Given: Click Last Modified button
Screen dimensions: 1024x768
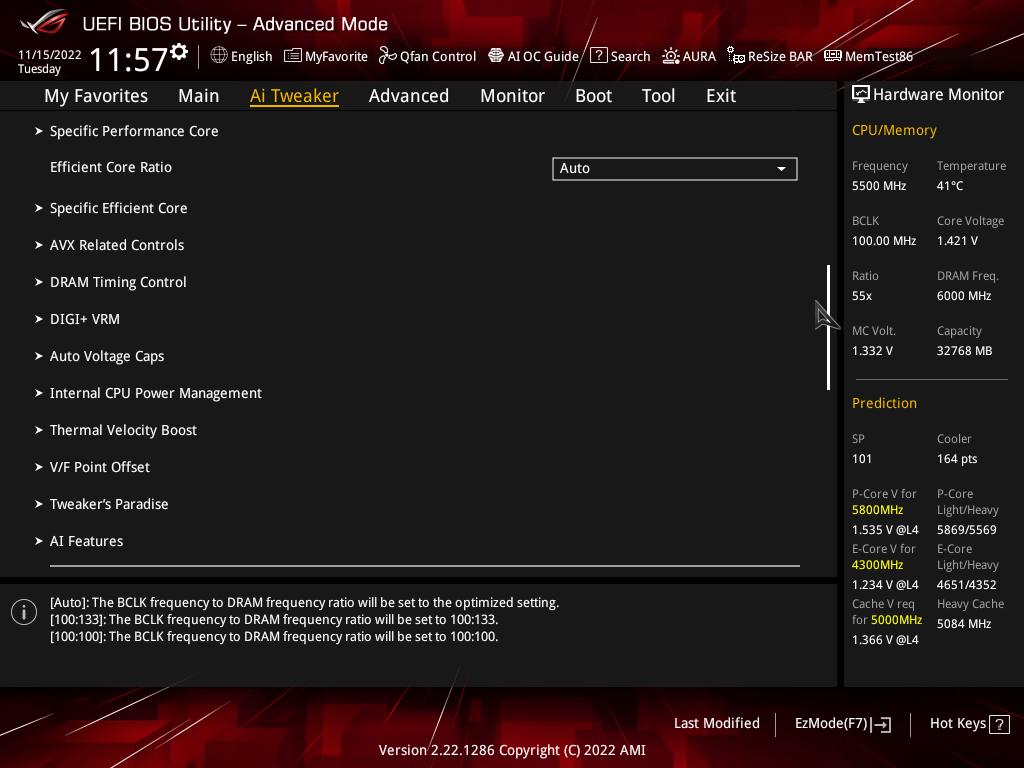Looking at the screenshot, I should [717, 724].
